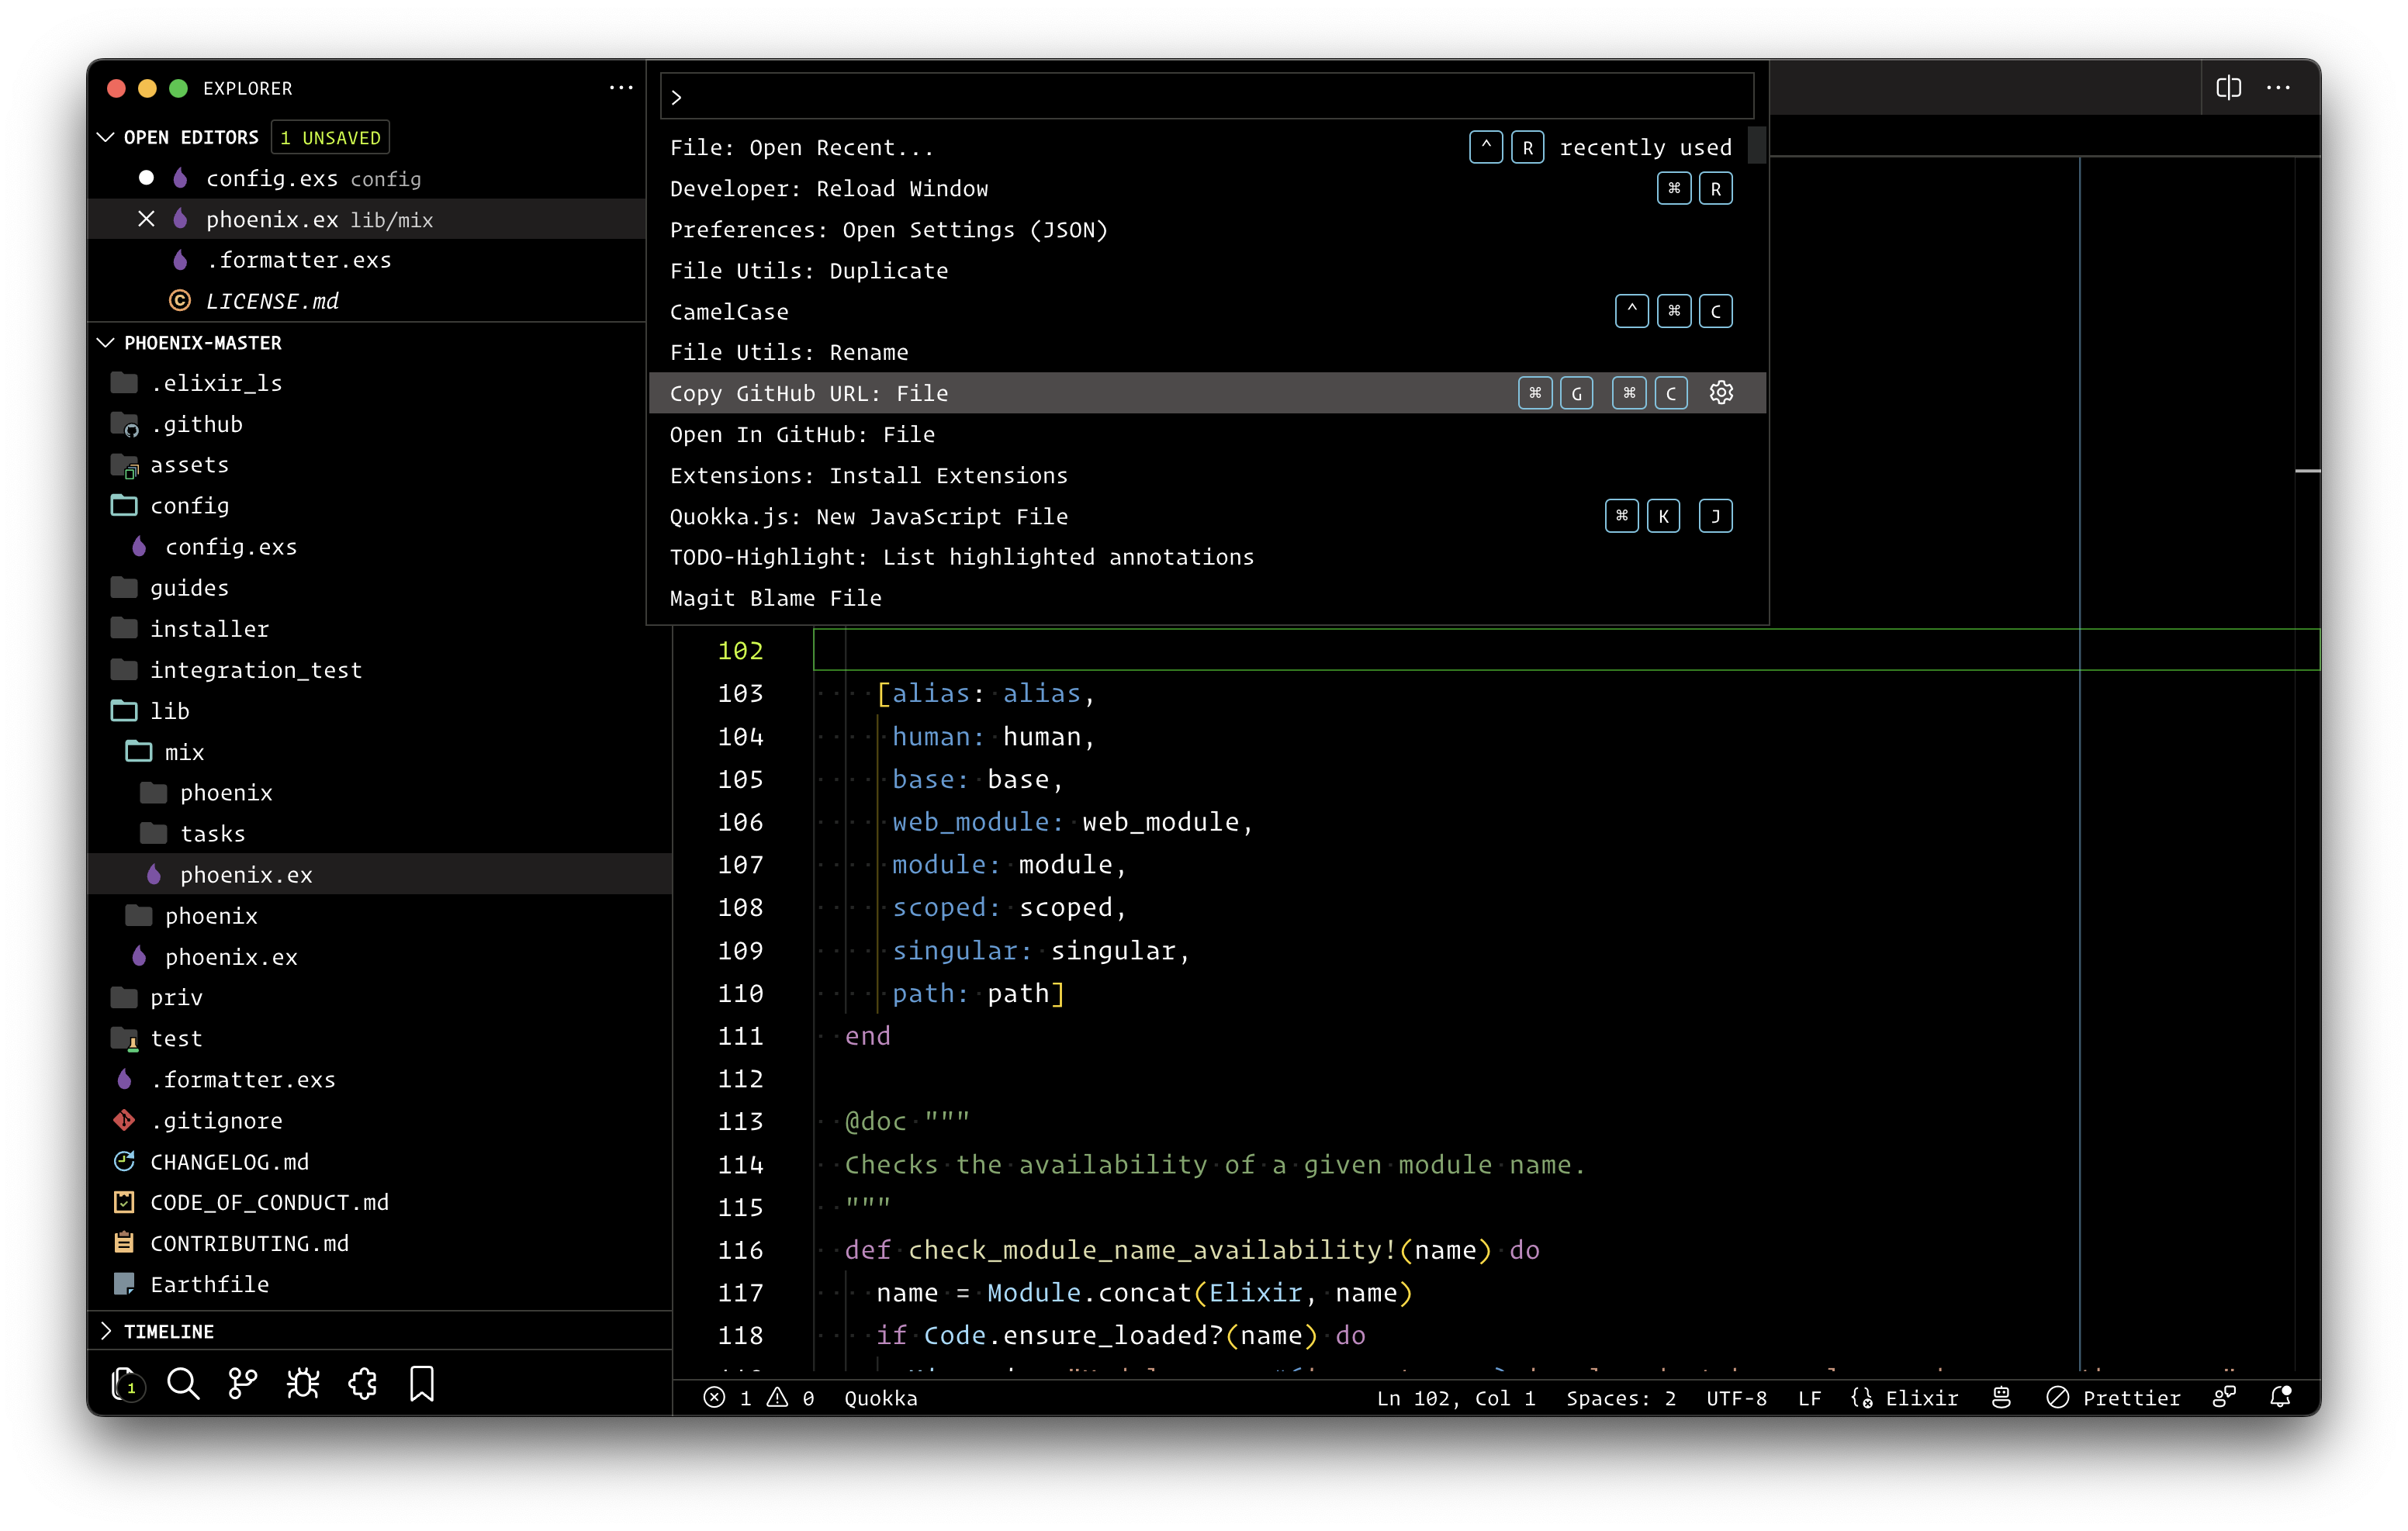Choose File Utils: Duplicate command
Image resolution: width=2408 pixels, height=1531 pixels.
pos(1207,271)
